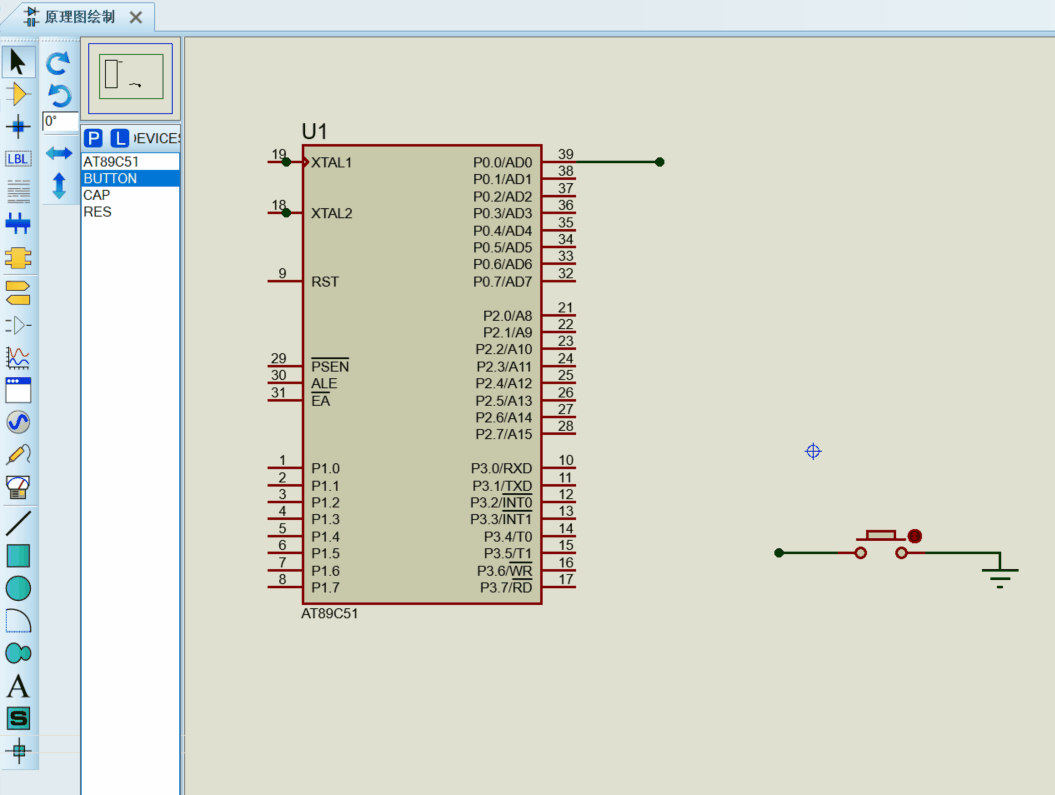1055x795 pixels.
Task: Click the U1 AT89C51 chip body
Action: (422, 375)
